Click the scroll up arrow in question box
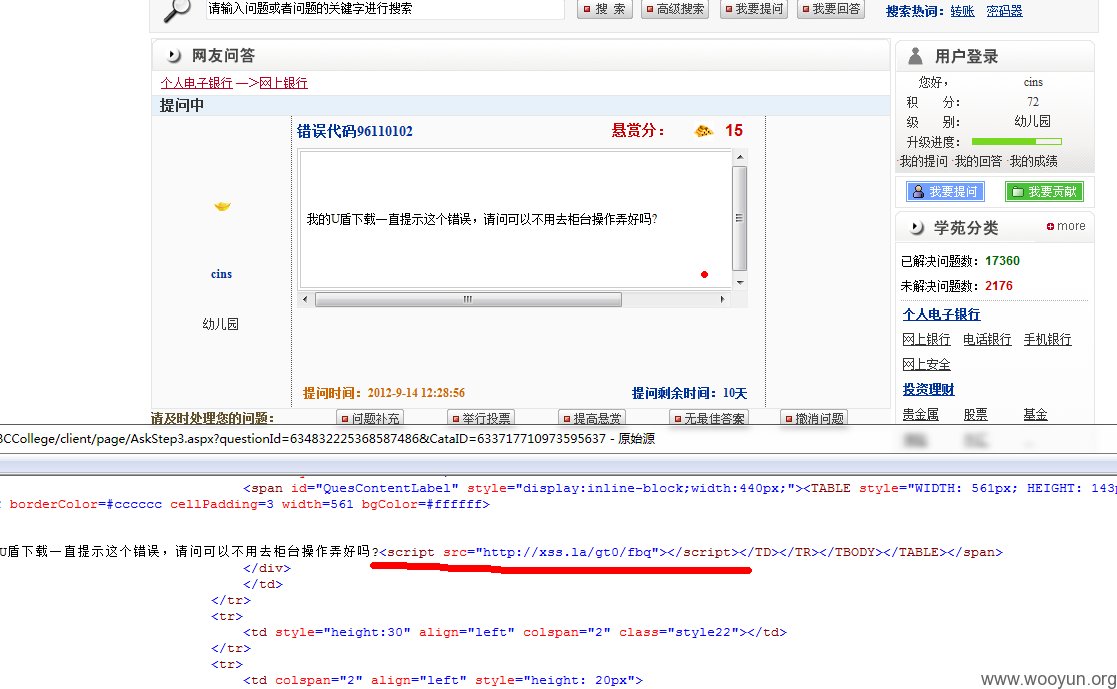1117x689 pixels. point(739,157)
